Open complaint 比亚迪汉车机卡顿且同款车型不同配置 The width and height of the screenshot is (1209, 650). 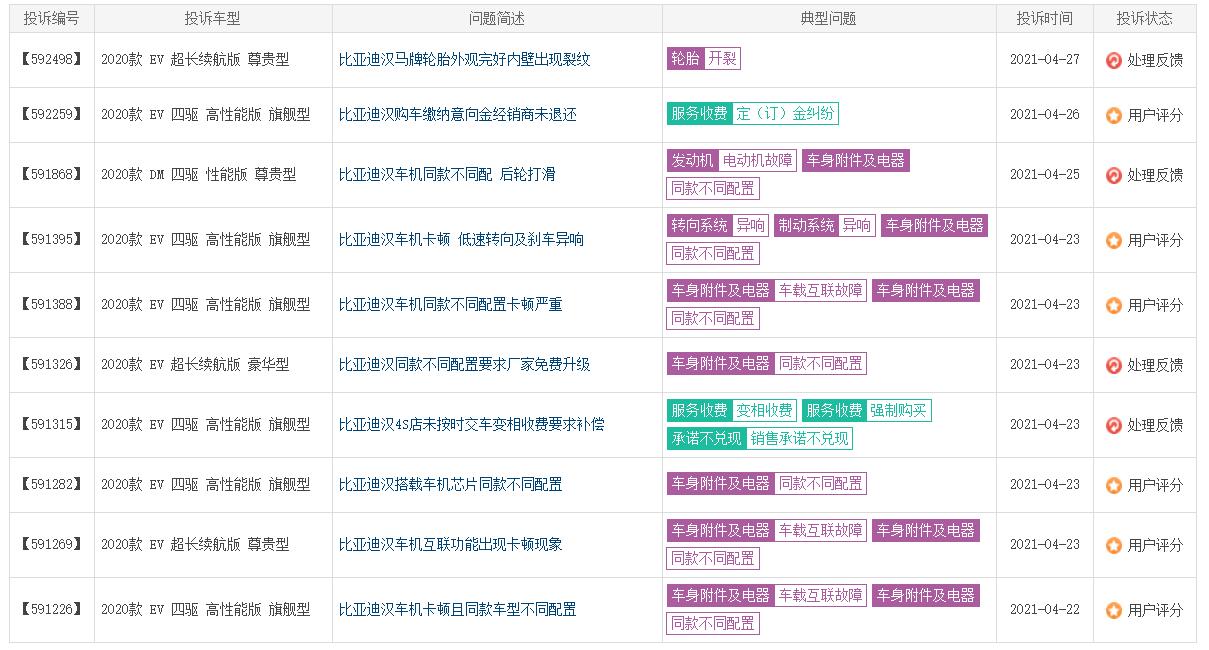[457, 610]
